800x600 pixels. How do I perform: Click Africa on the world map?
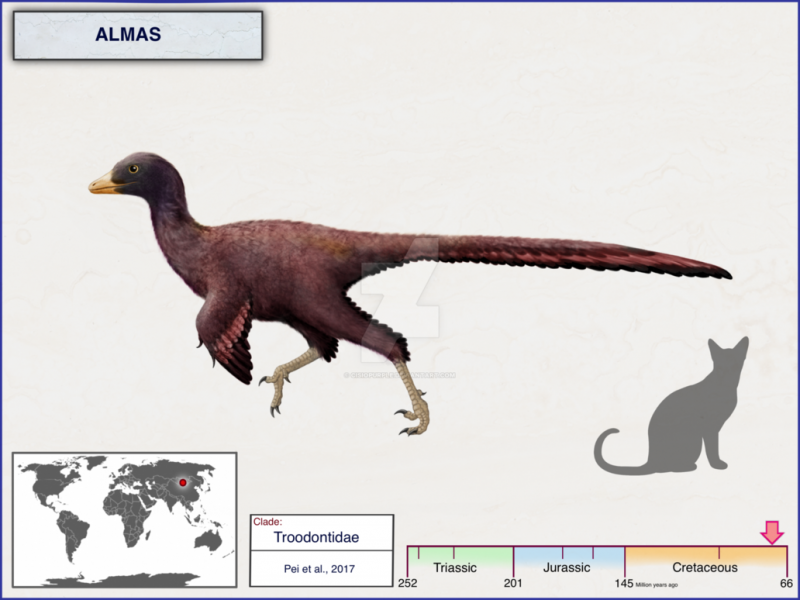tap(127, 516)
